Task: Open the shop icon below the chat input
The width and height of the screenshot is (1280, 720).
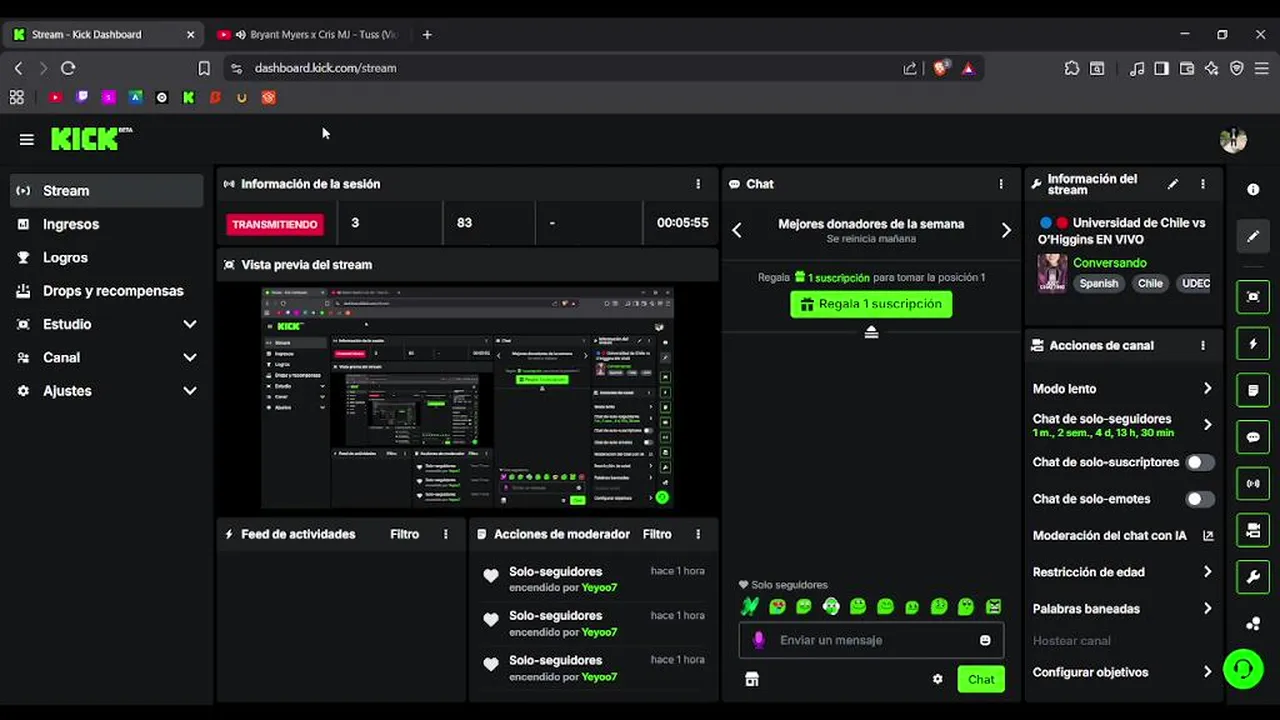Action: coord(752,679)
